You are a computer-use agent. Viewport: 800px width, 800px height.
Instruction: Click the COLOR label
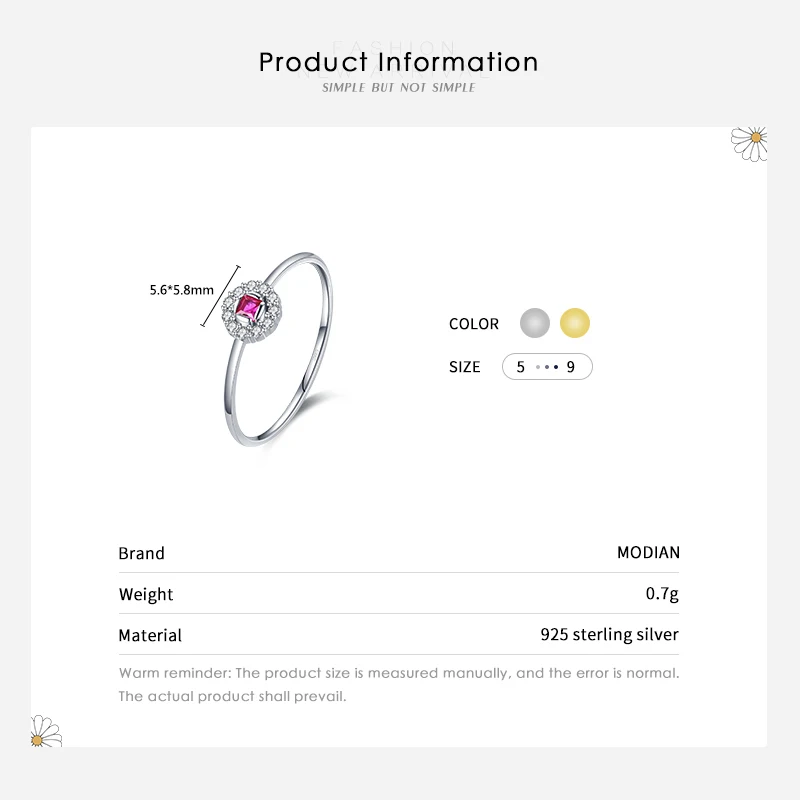pos(474,324)
